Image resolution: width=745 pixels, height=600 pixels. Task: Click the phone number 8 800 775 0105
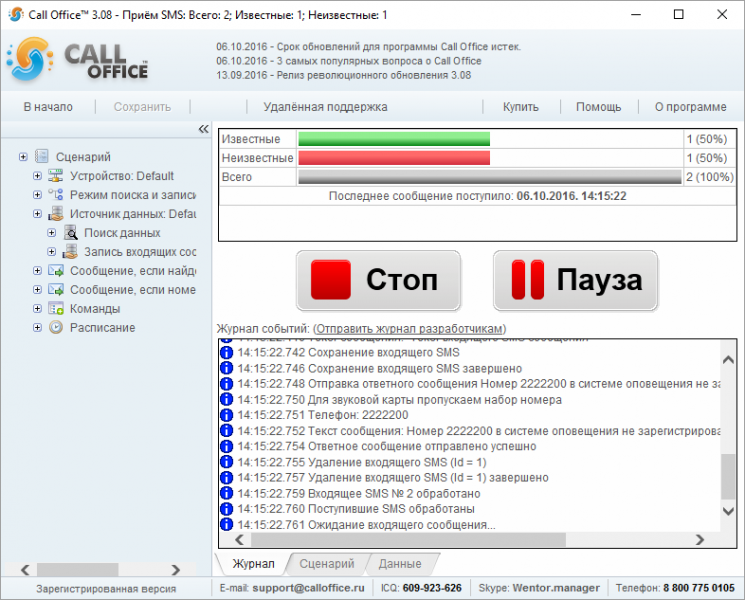(x=699, y=588)
